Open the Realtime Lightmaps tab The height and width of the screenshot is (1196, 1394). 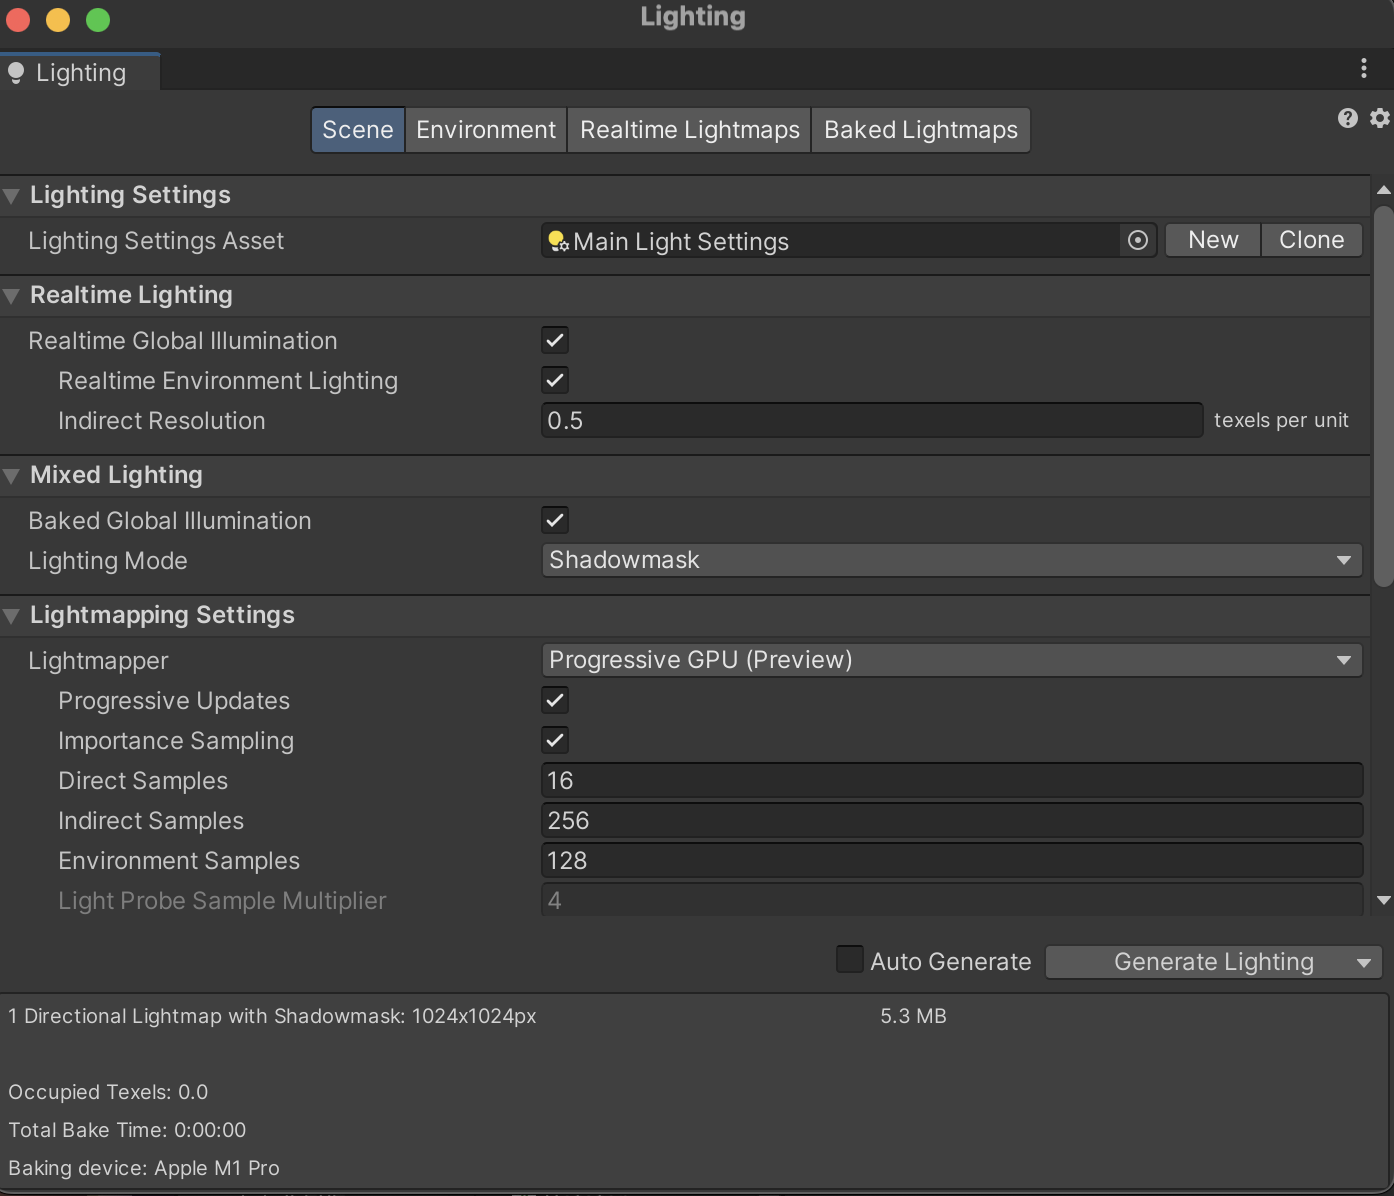[690, 130]
